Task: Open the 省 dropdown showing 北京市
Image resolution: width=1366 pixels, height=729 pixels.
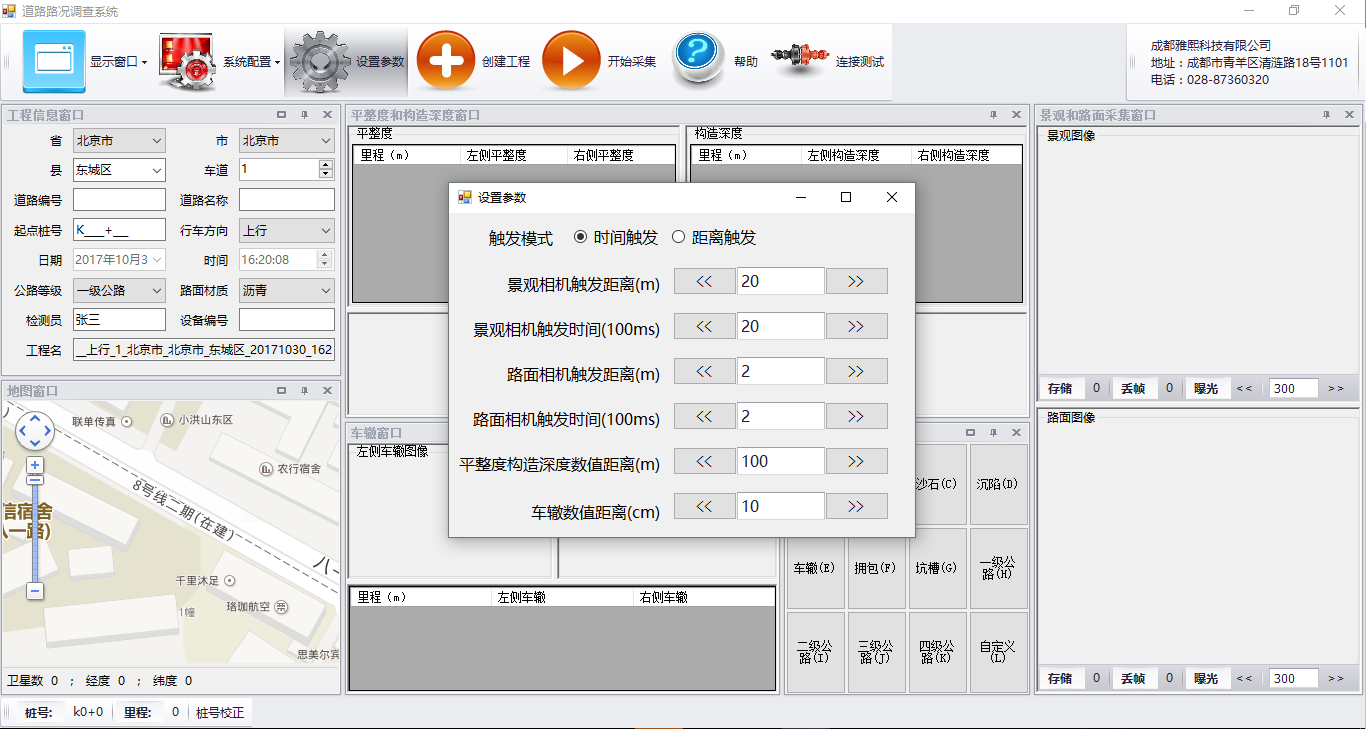Action: [119, 141]
